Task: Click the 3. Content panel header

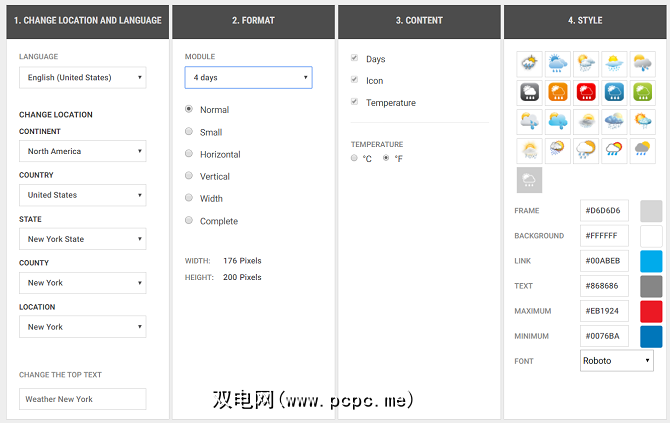Action: [x=419, y=21]
